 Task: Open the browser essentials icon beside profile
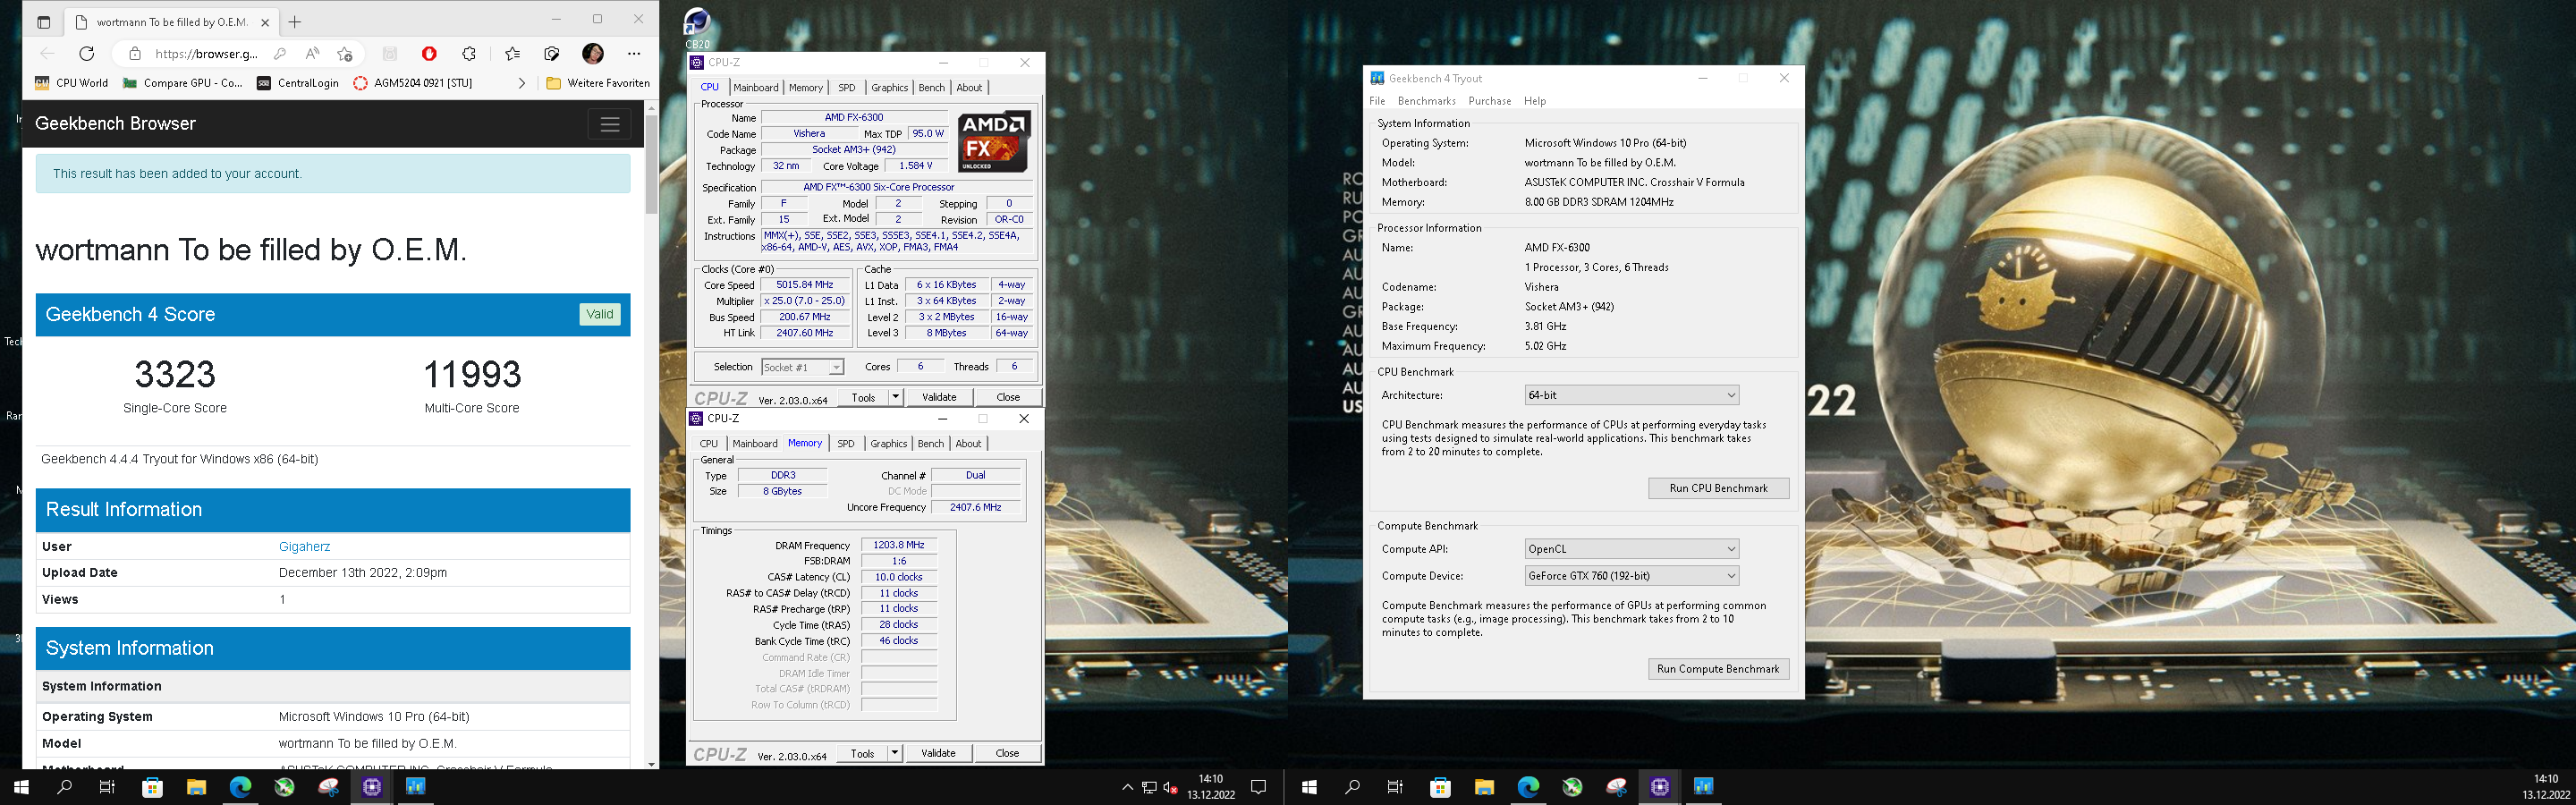point(552,54)
